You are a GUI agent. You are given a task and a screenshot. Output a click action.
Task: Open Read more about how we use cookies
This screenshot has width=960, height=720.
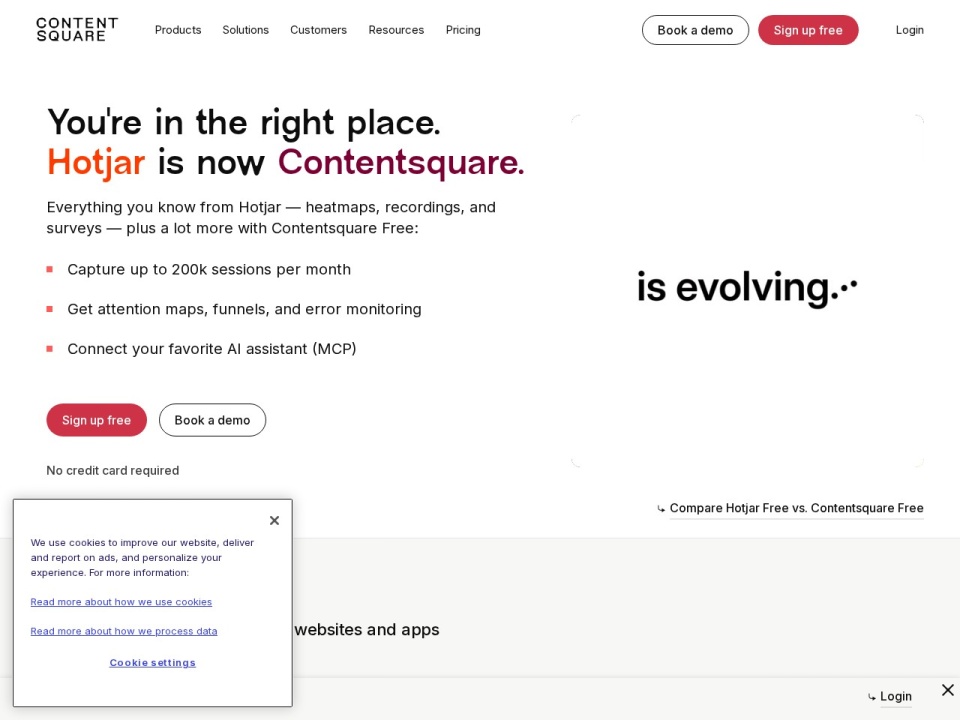[121, 602]
